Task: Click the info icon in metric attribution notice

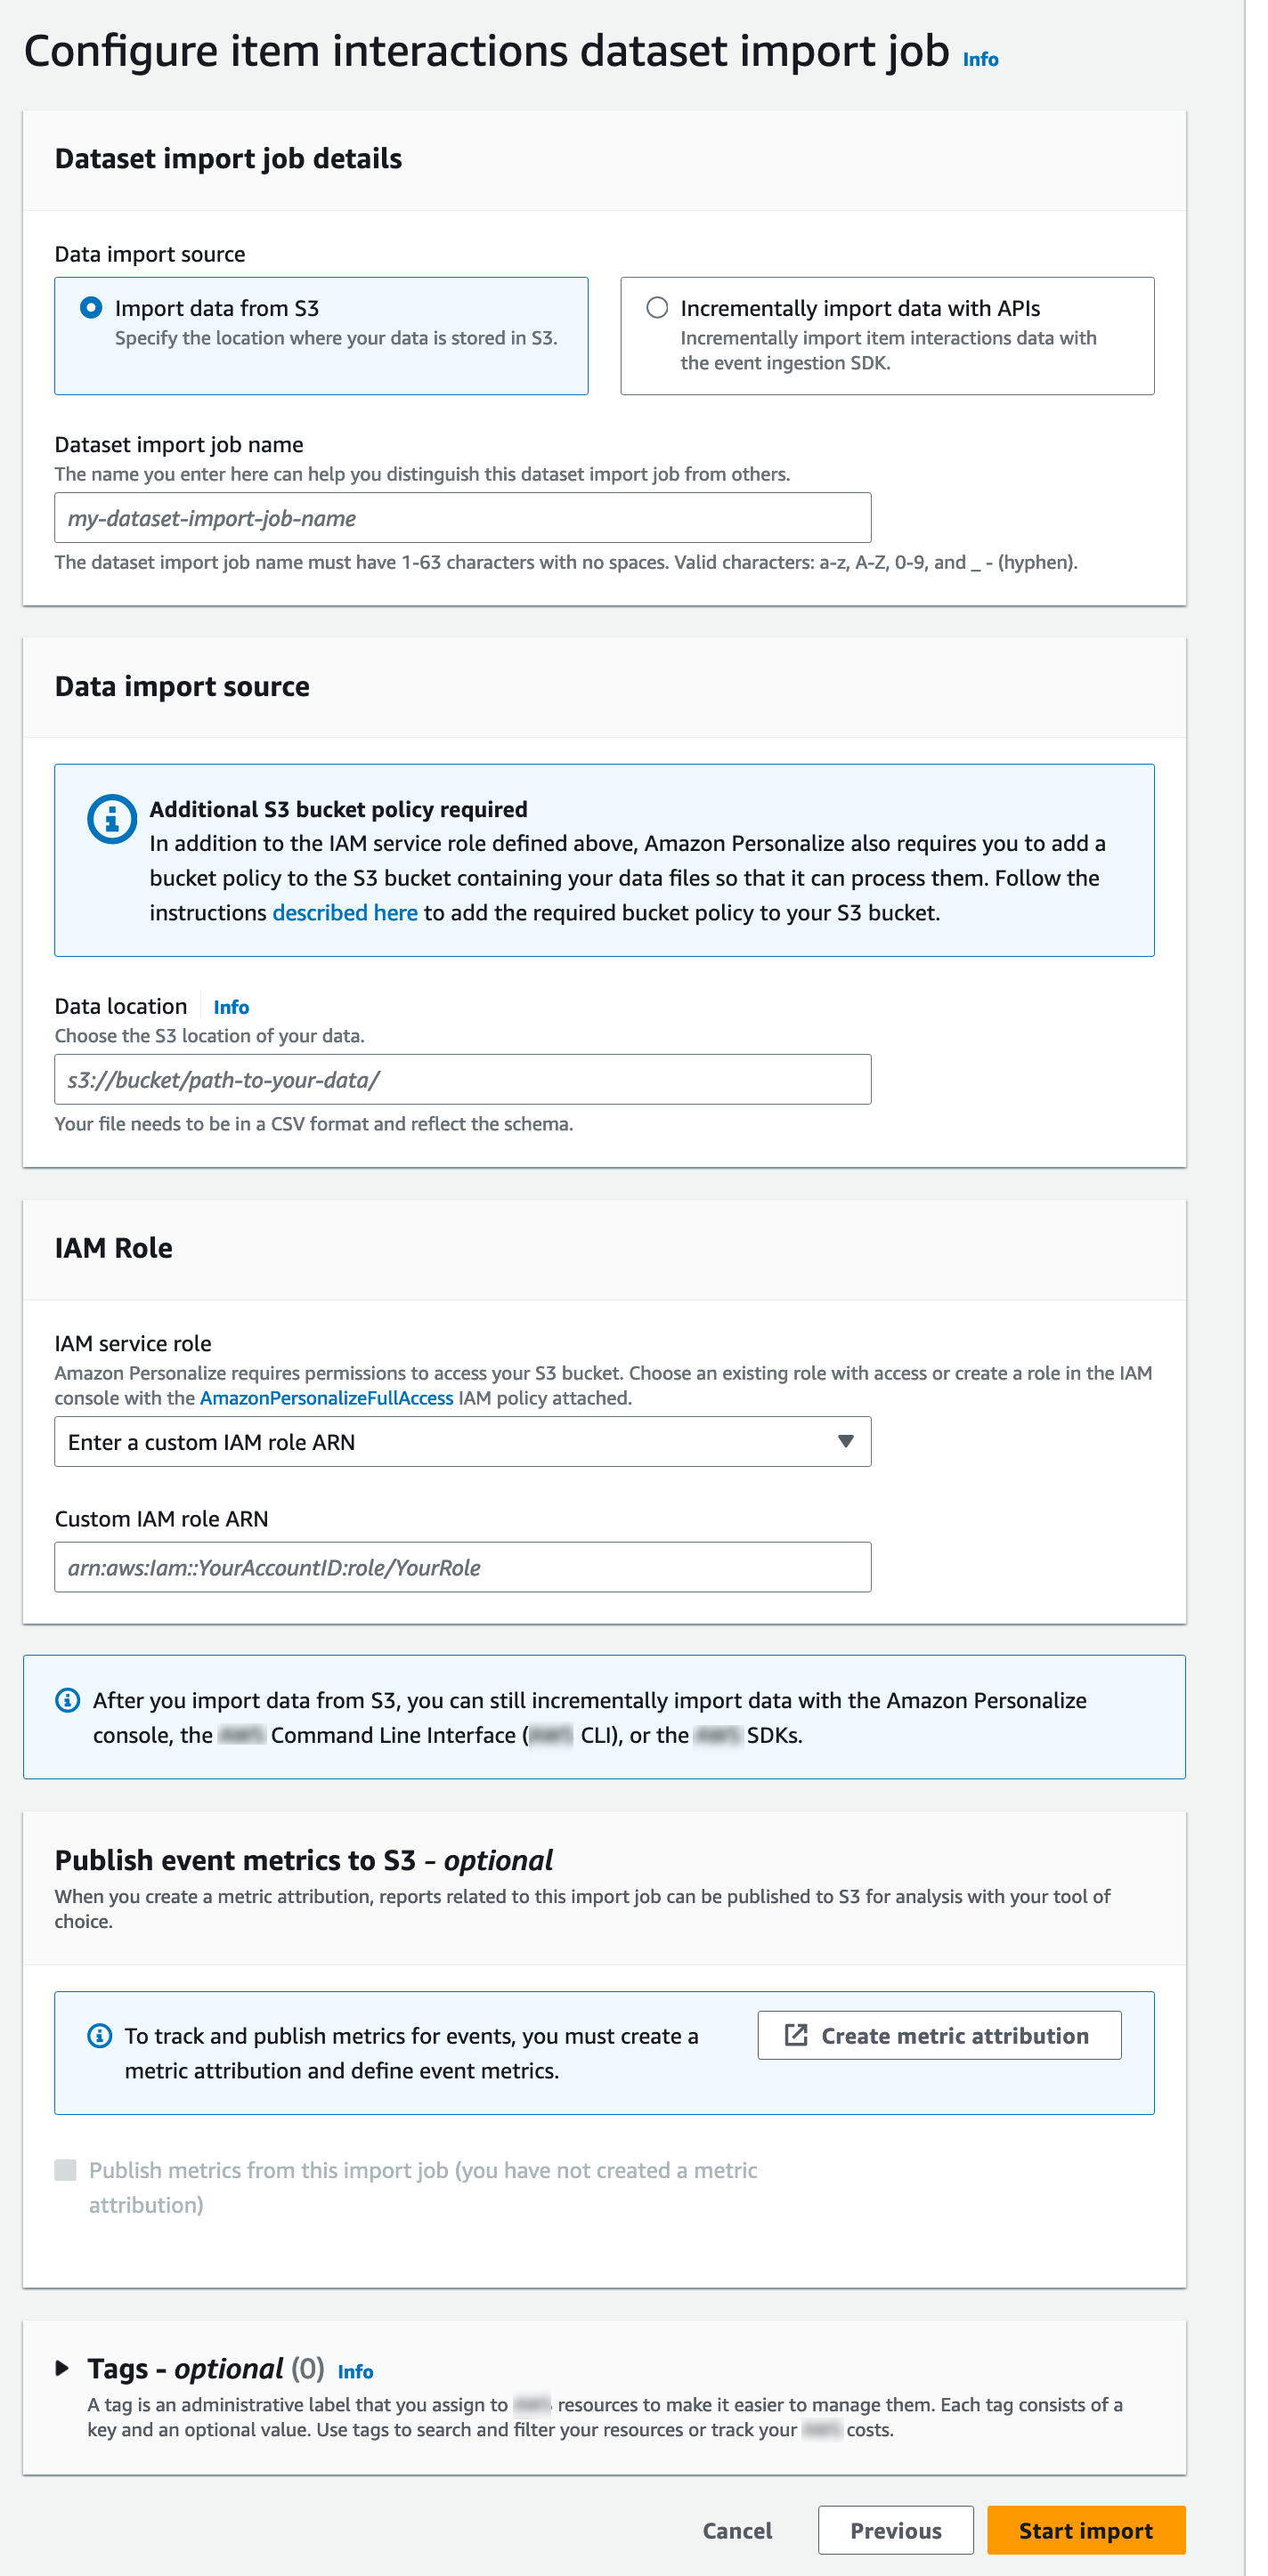Action: [100, 2035]
